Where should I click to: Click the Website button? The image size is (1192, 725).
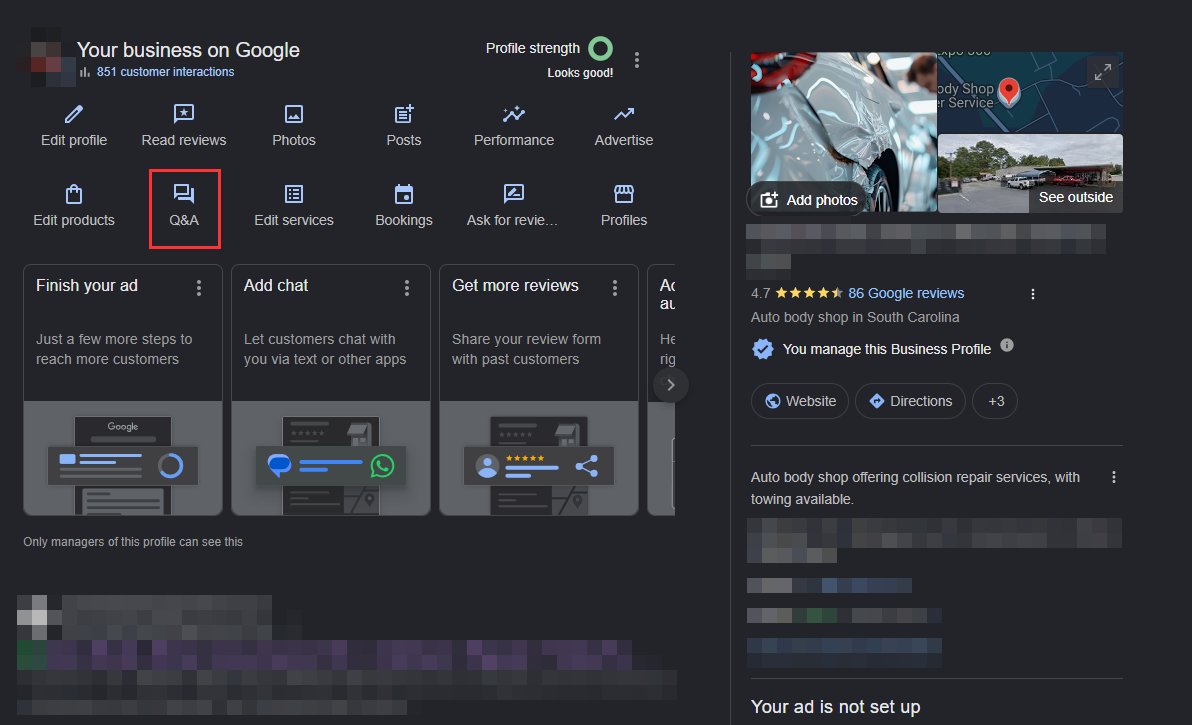(800, 401)
